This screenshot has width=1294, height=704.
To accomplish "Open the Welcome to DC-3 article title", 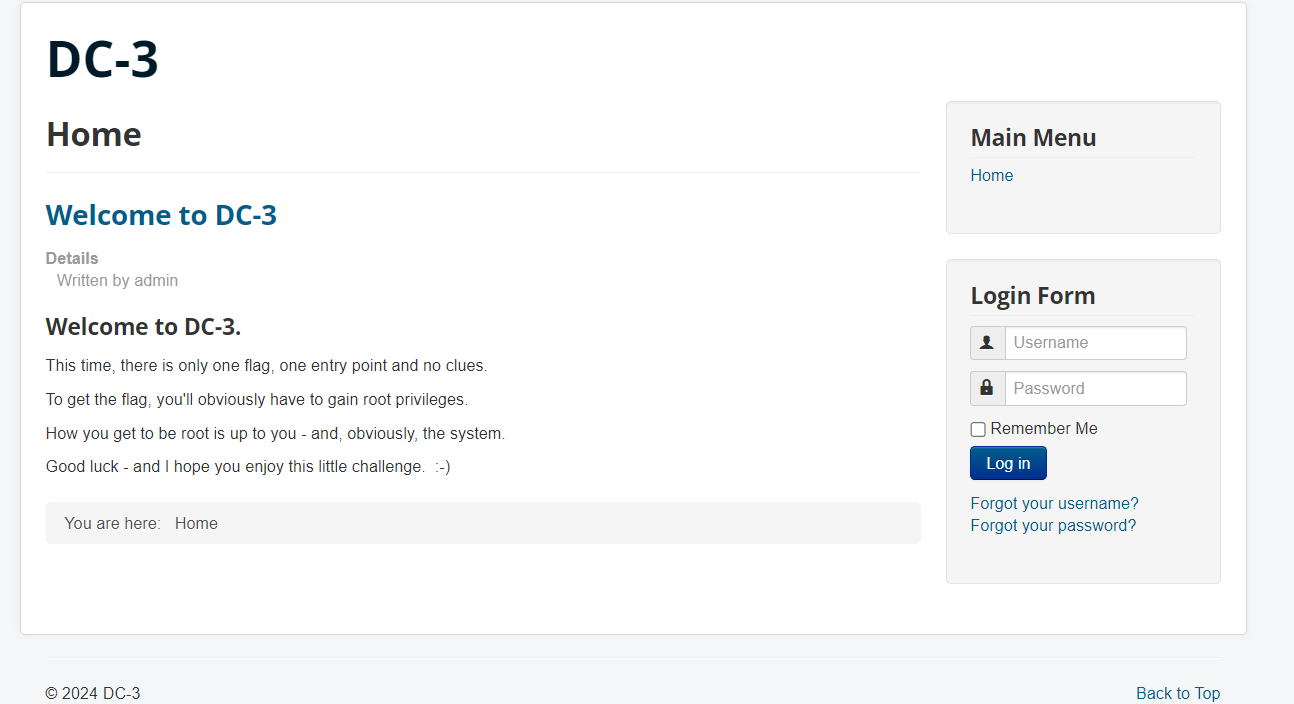I will tap(161, 215).
